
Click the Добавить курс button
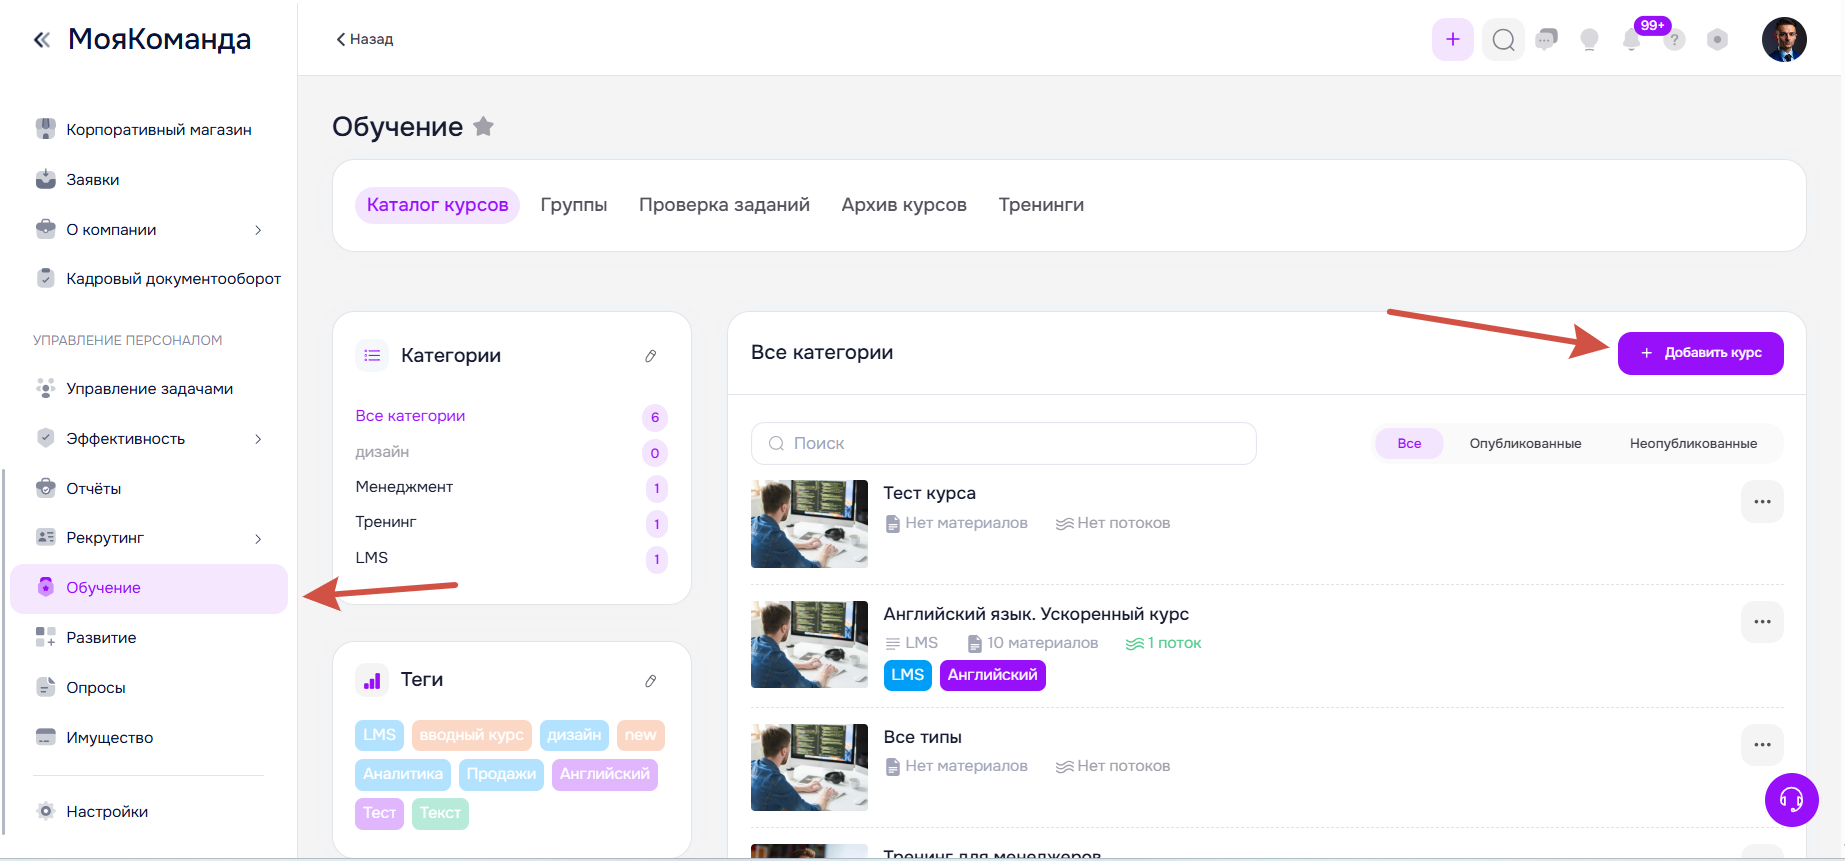pos(1700,353)
